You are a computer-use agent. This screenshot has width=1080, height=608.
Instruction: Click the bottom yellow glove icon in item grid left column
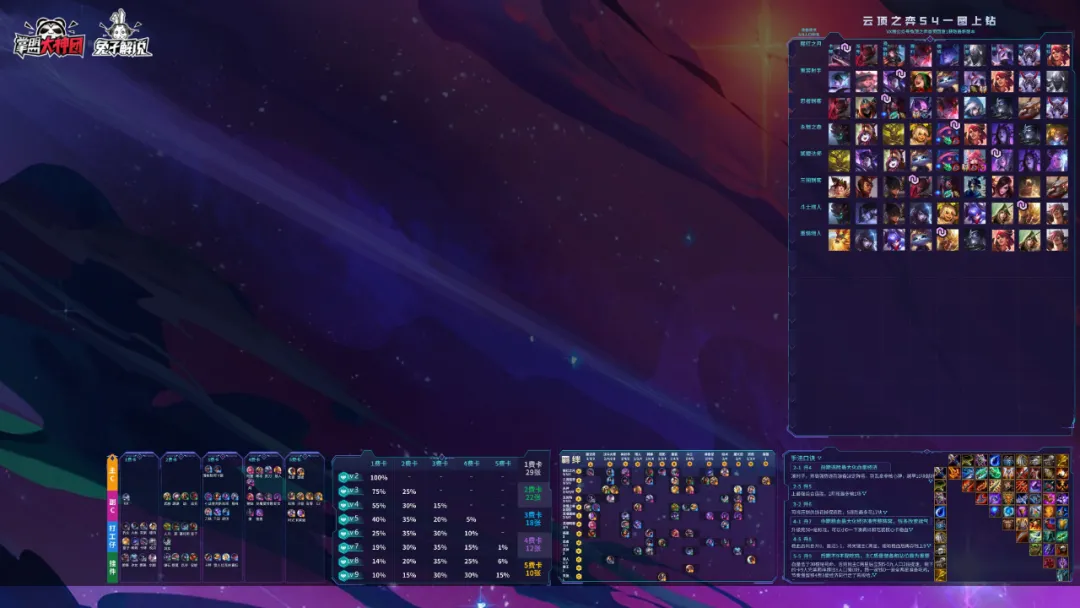pyautogui.click(x=940, y=574)
